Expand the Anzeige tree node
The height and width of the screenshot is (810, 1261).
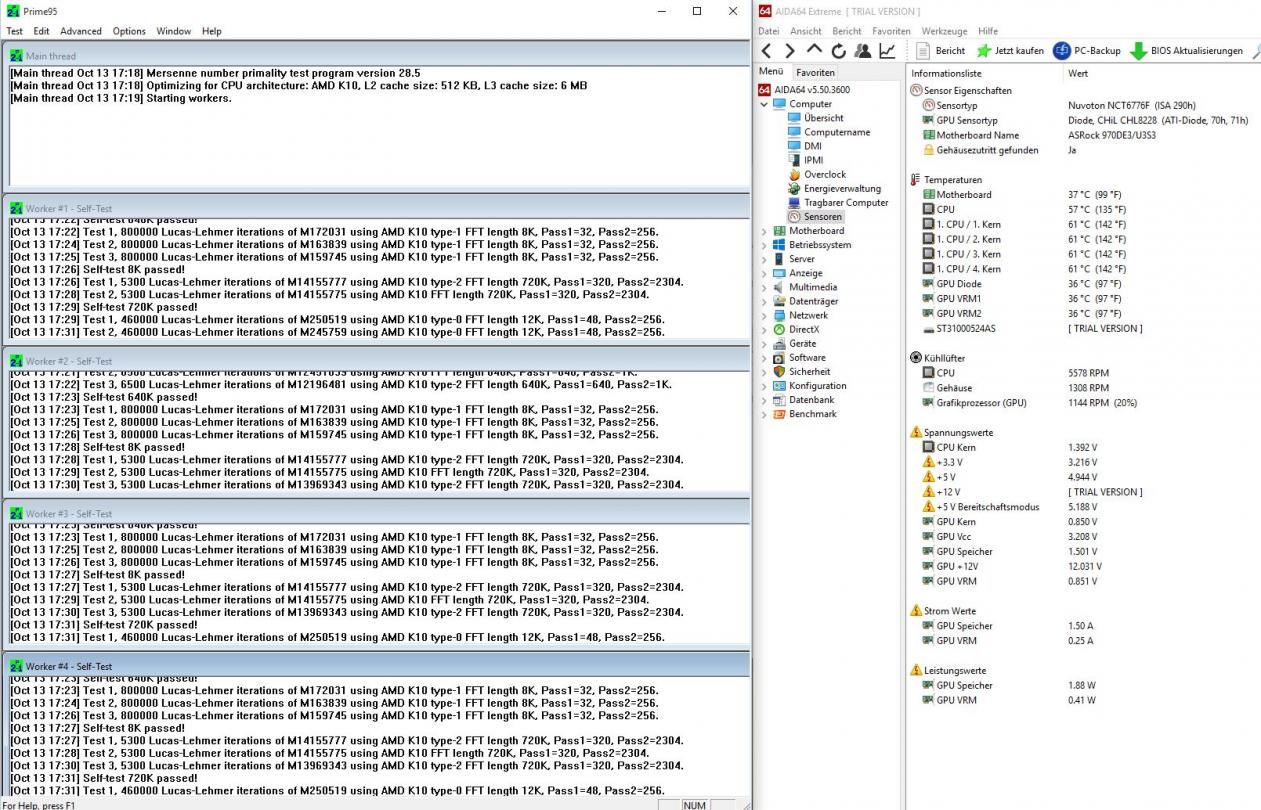pos(764,273)
